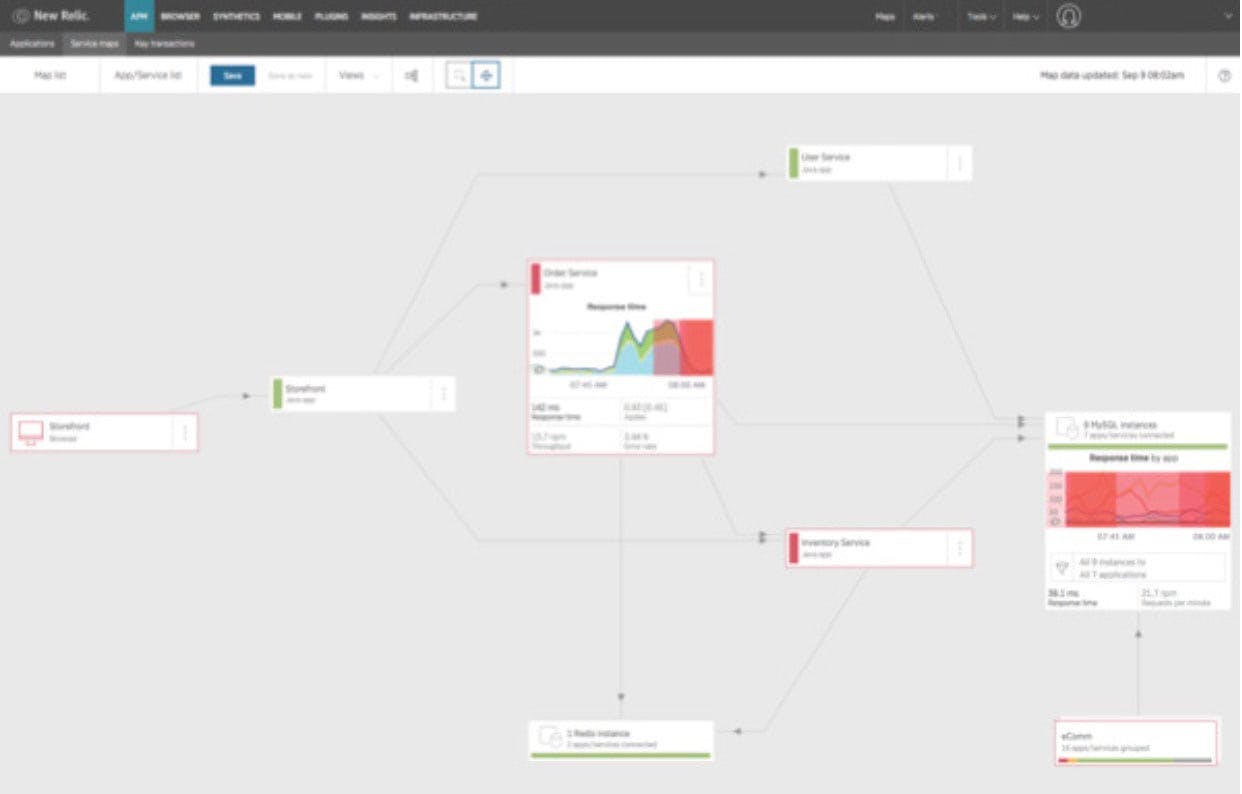Click the Save as new button
Viewport: 1242px width, 794px height.
coord(290,76)
